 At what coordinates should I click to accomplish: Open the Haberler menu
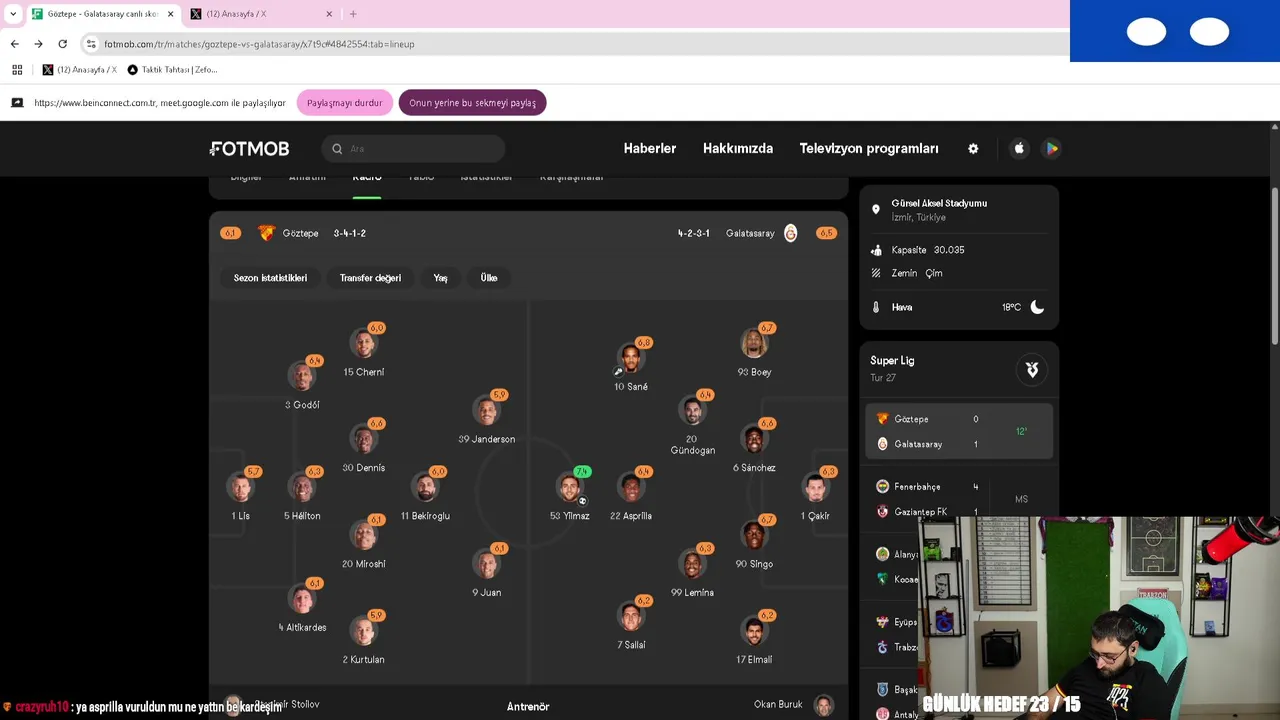(650, 148)
